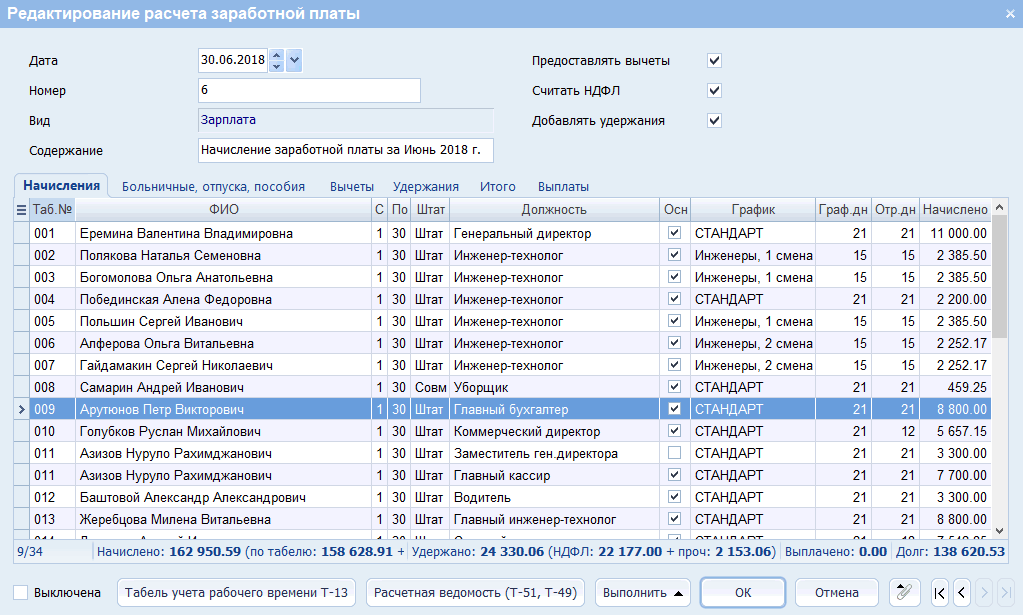Click the date spinner arrows
This screenshot has height=615, width=1023.
(x=277, y=60)
